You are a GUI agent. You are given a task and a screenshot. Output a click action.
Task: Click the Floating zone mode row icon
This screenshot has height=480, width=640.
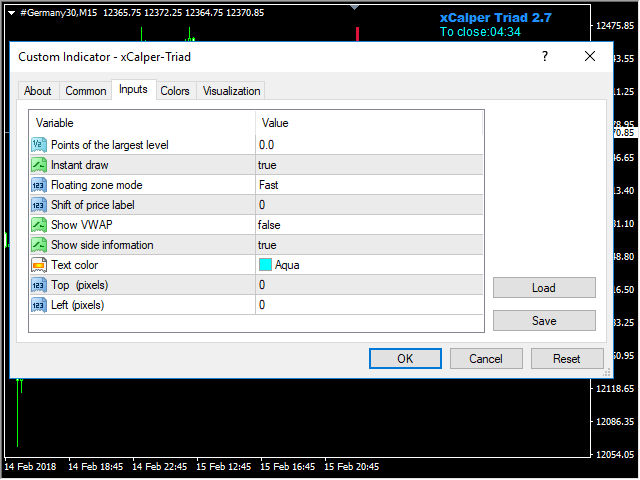[x=39, y=185]
